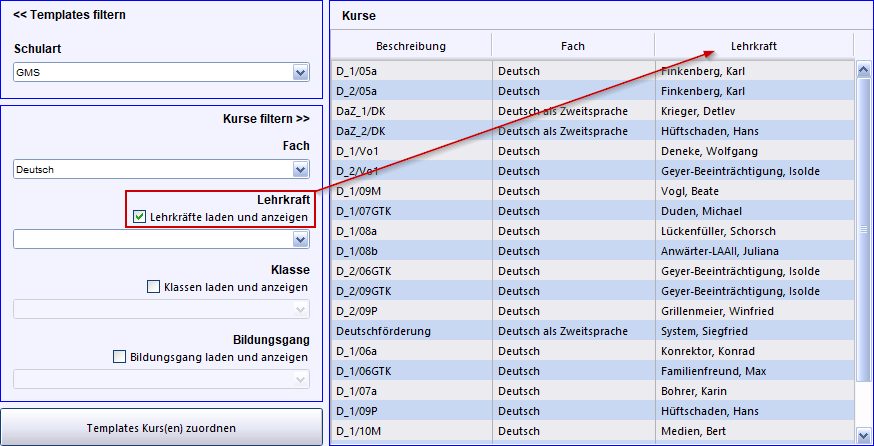Select row D_1/08a

[593, 231]
